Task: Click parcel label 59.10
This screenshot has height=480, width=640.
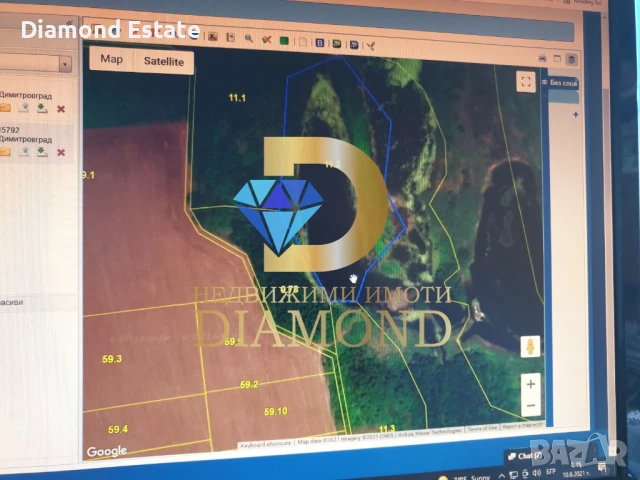Action: 276,411
